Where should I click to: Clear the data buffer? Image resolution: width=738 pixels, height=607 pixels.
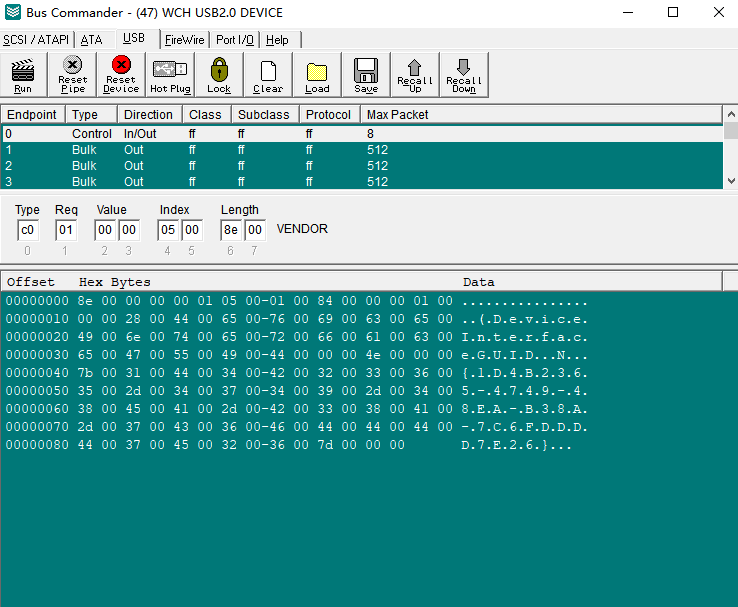coord(268,75)
